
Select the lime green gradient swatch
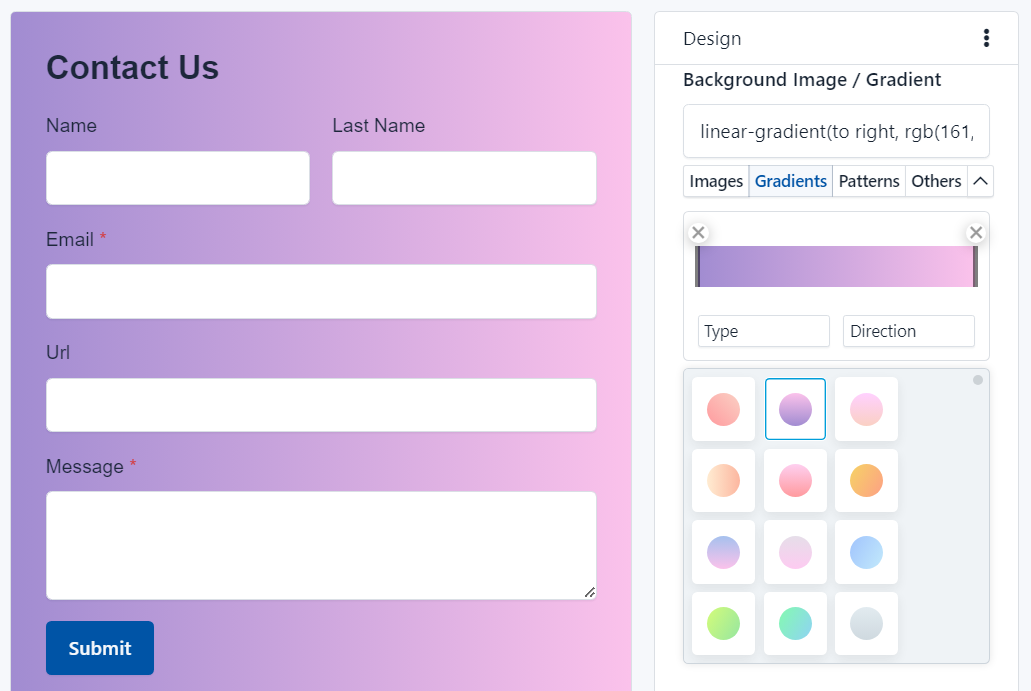[x=723, y=623]
